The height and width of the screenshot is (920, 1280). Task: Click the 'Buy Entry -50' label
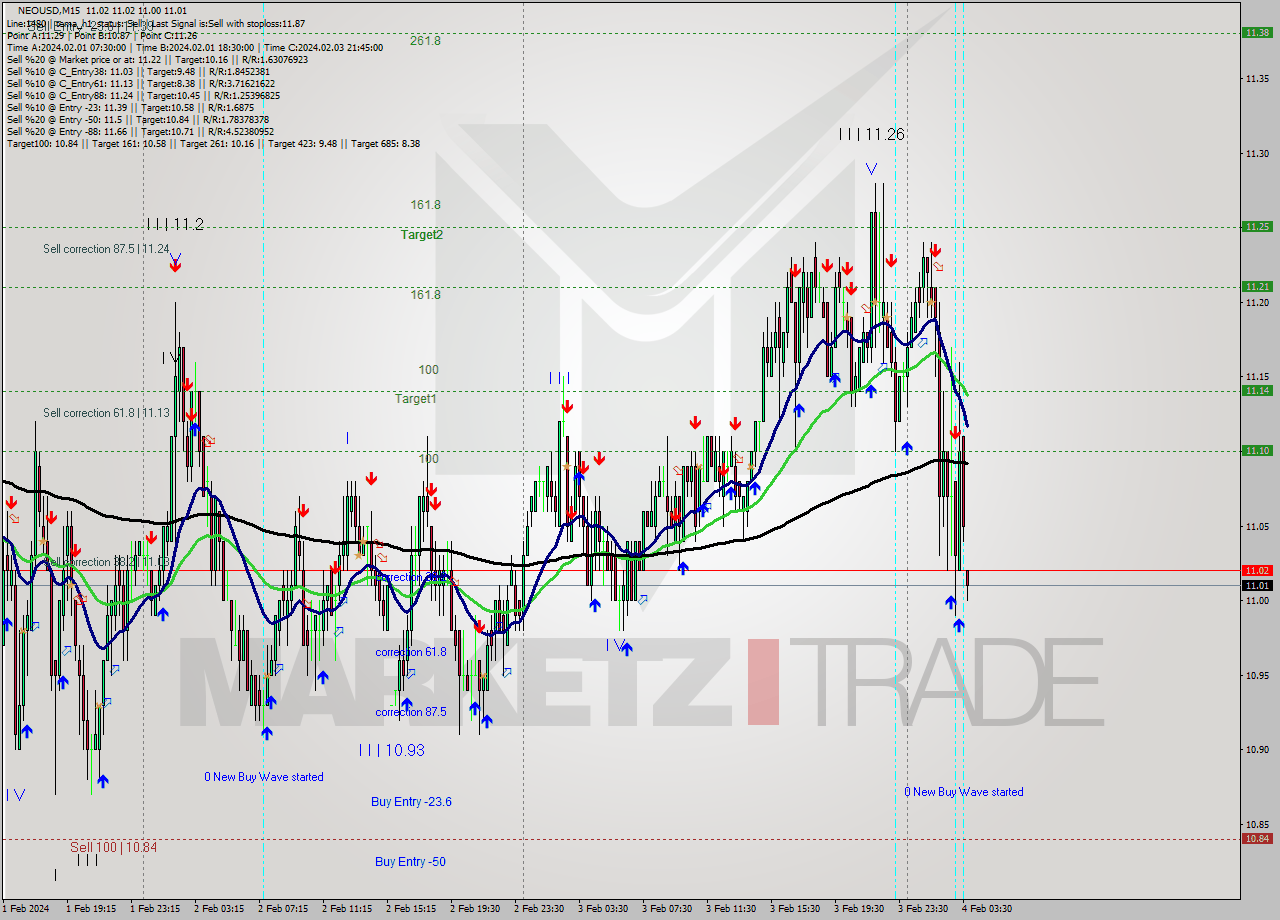[410, 861]
